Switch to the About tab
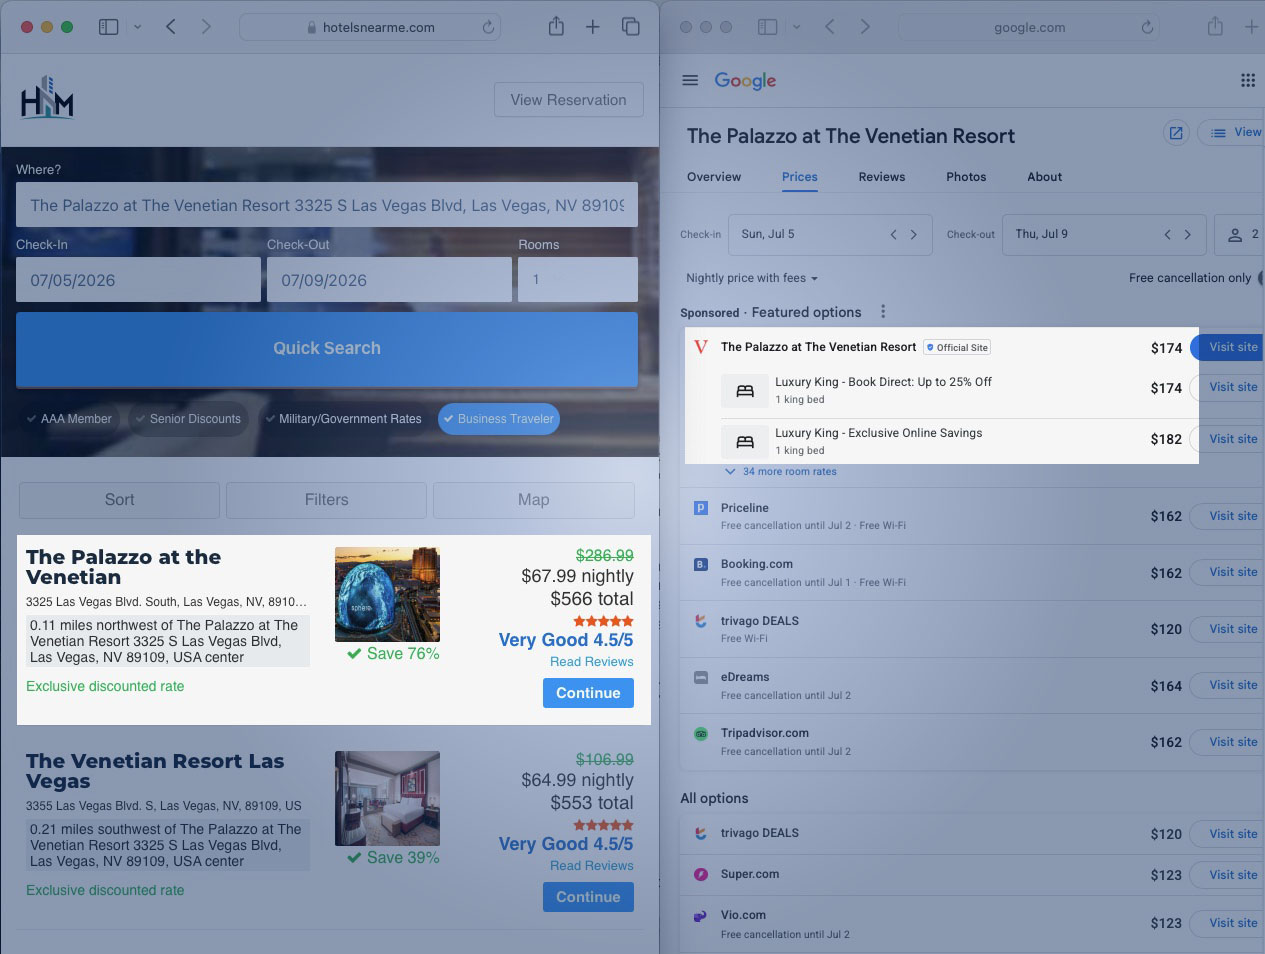This screenshot has width=1265, height=954. pyautogui.click(x=1045, y=177)
